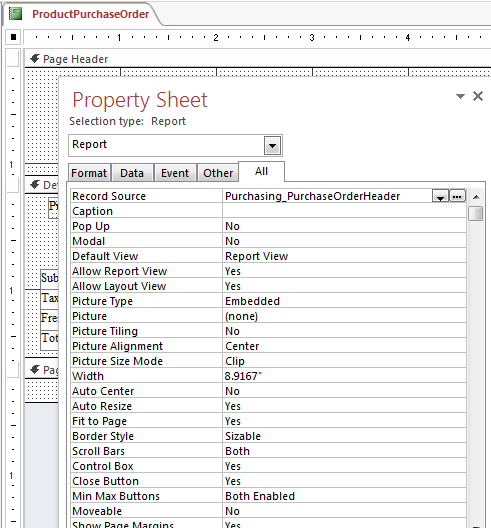
Task: Click the Min Max Buttons property label
Action: 116,496
